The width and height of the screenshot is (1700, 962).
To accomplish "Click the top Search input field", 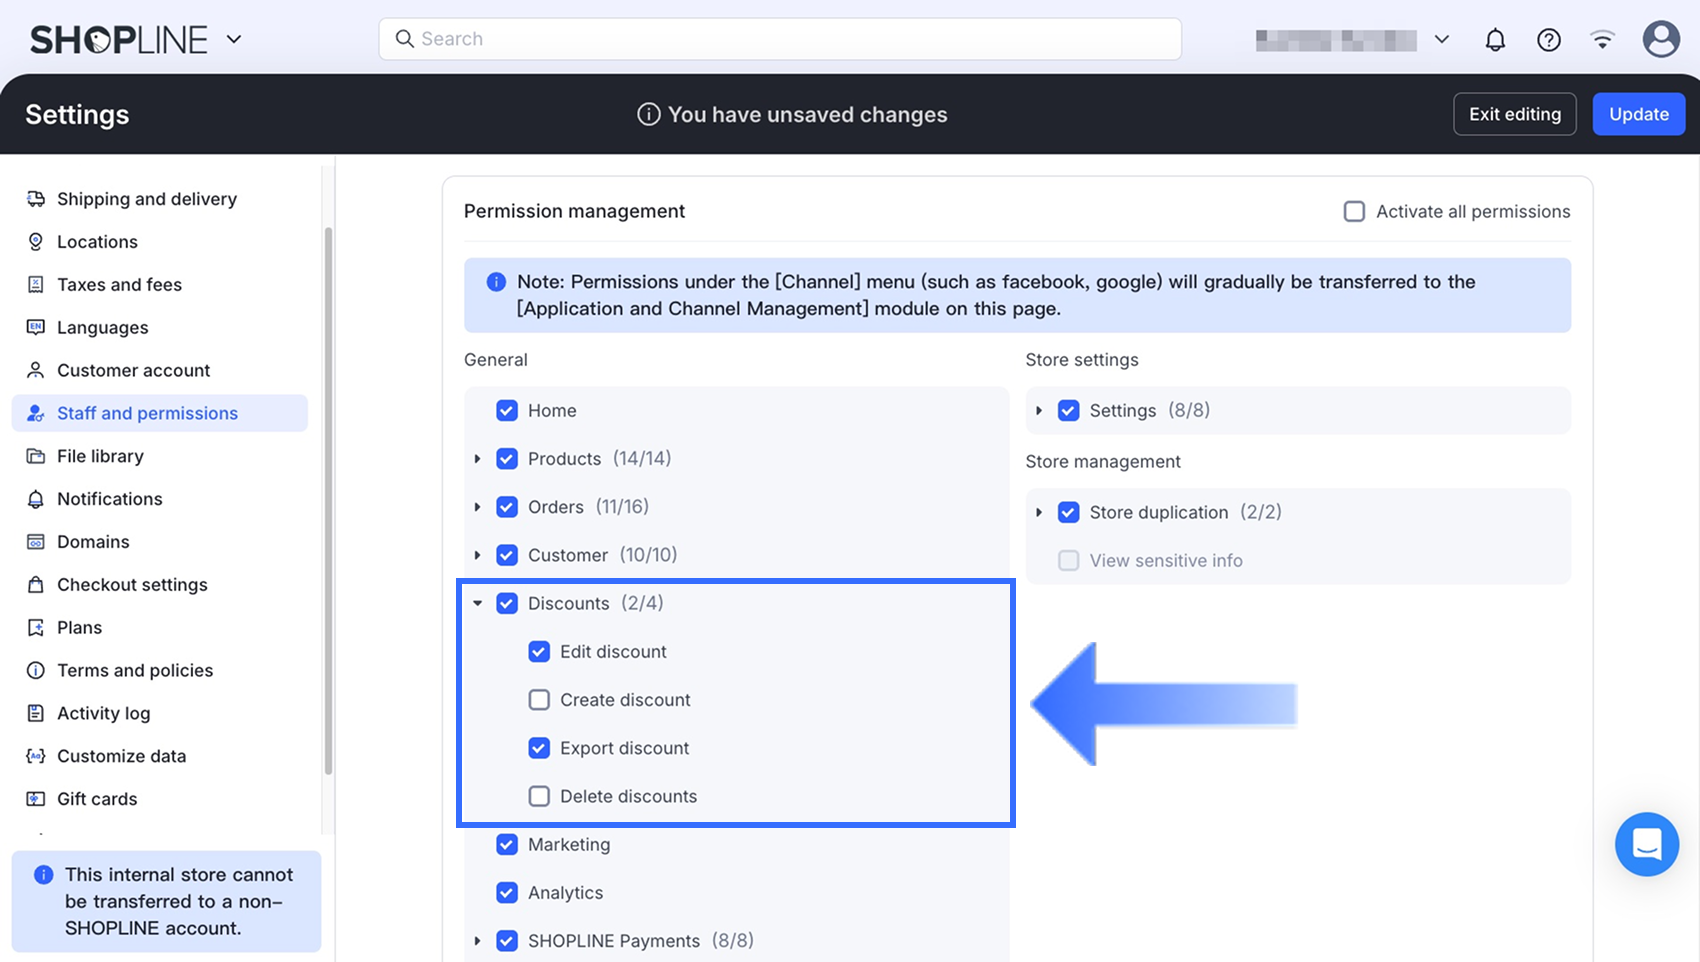I will pyautogui.click(x=780, y=39).
